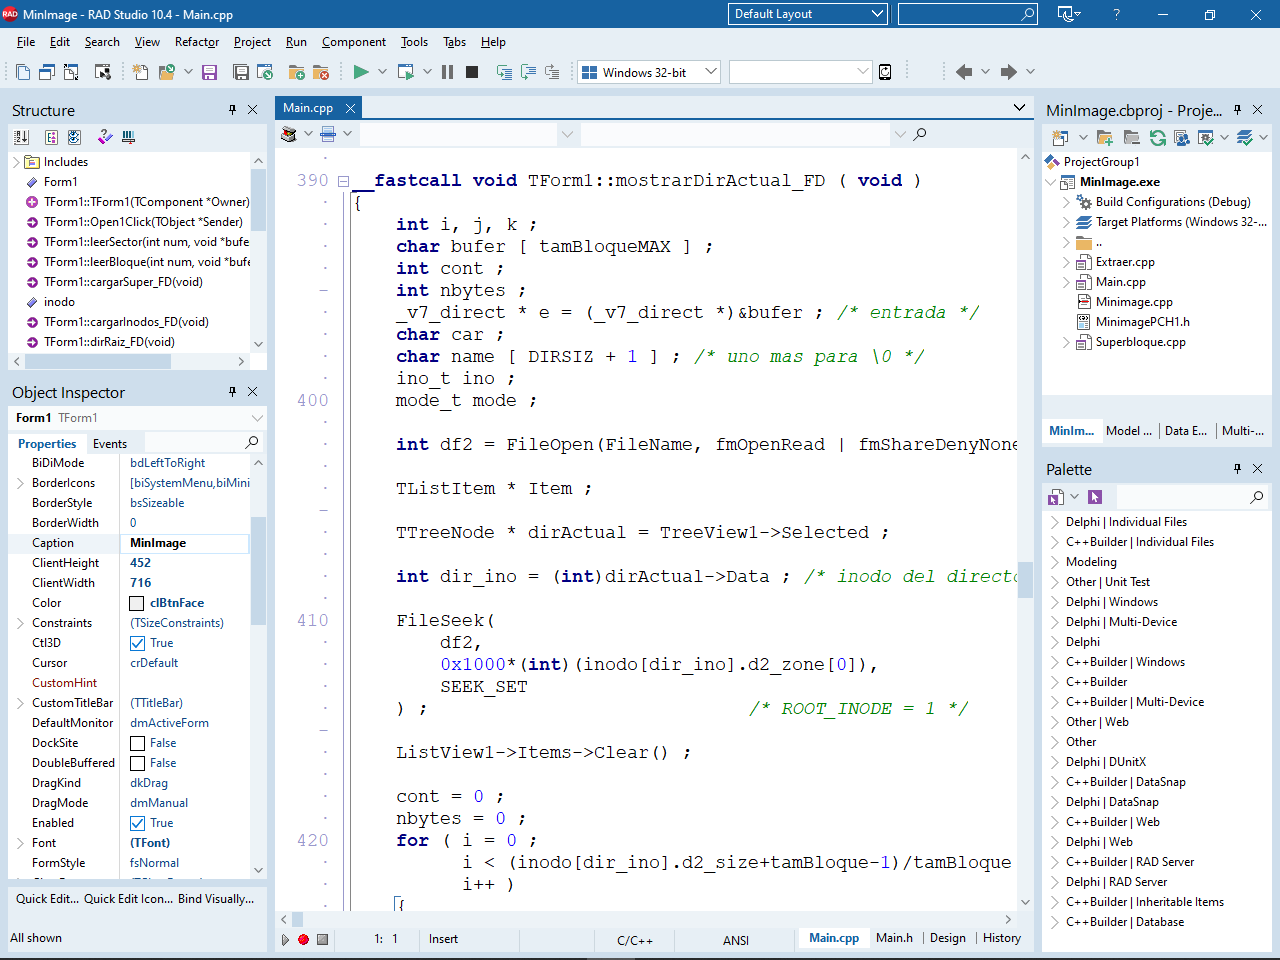Click the green Run button in toolbar
This screenshot has width=1280, height=960.
pos(361,72)
